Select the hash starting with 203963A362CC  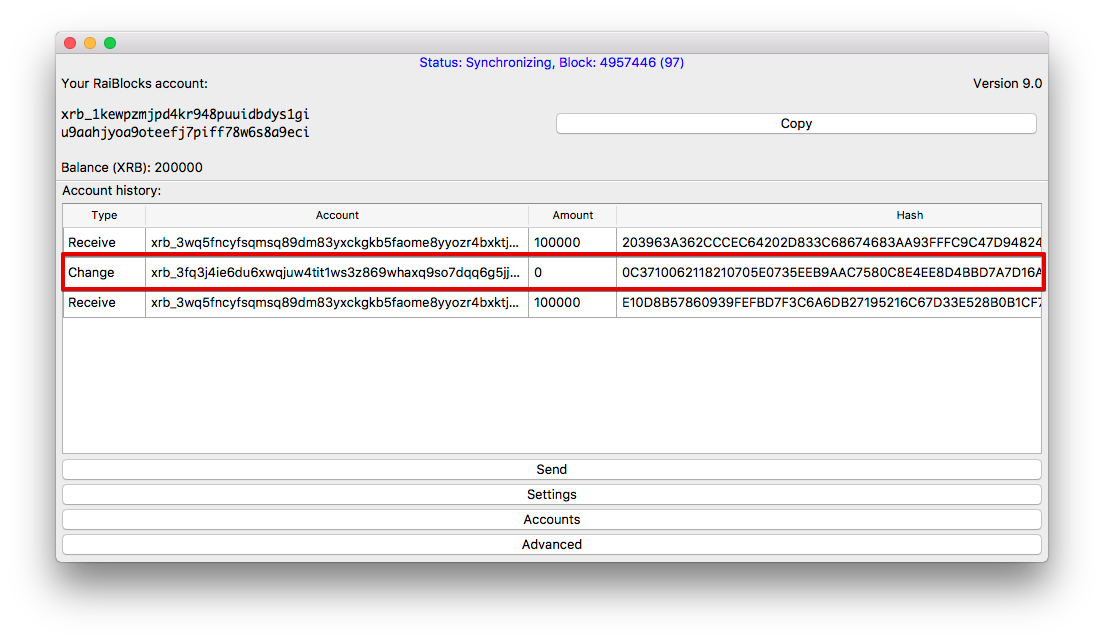[x=829, y=242]
